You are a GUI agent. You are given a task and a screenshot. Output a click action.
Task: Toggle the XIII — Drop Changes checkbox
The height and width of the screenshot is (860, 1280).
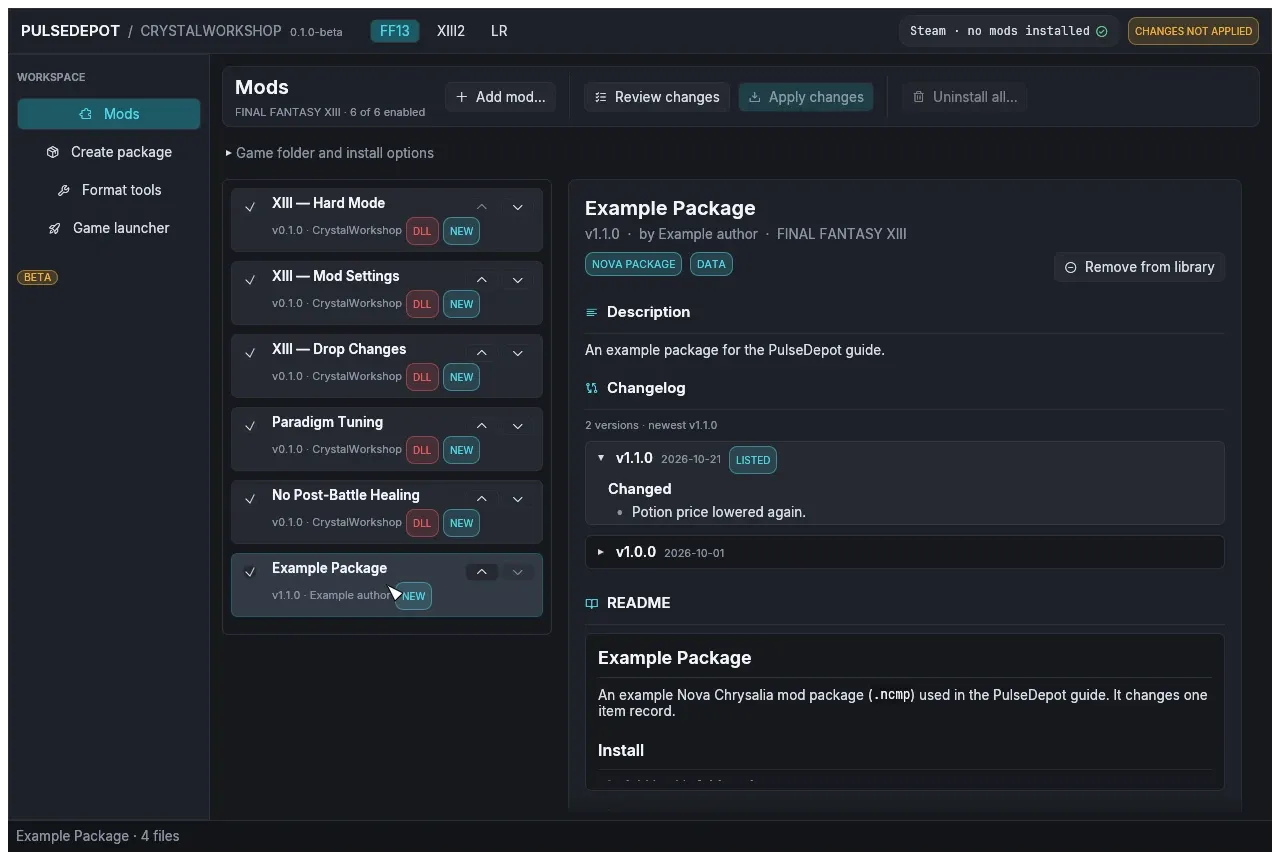pyautogui.click(x=250, y=354)
